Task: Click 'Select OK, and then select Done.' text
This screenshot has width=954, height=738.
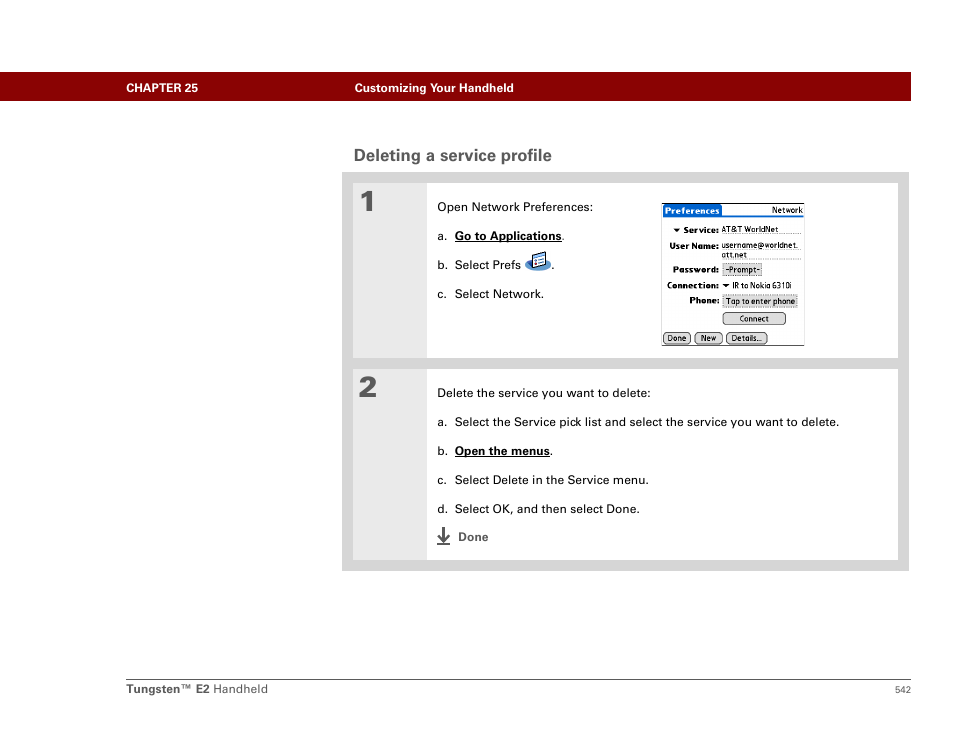Action: (x=547, y=509)
